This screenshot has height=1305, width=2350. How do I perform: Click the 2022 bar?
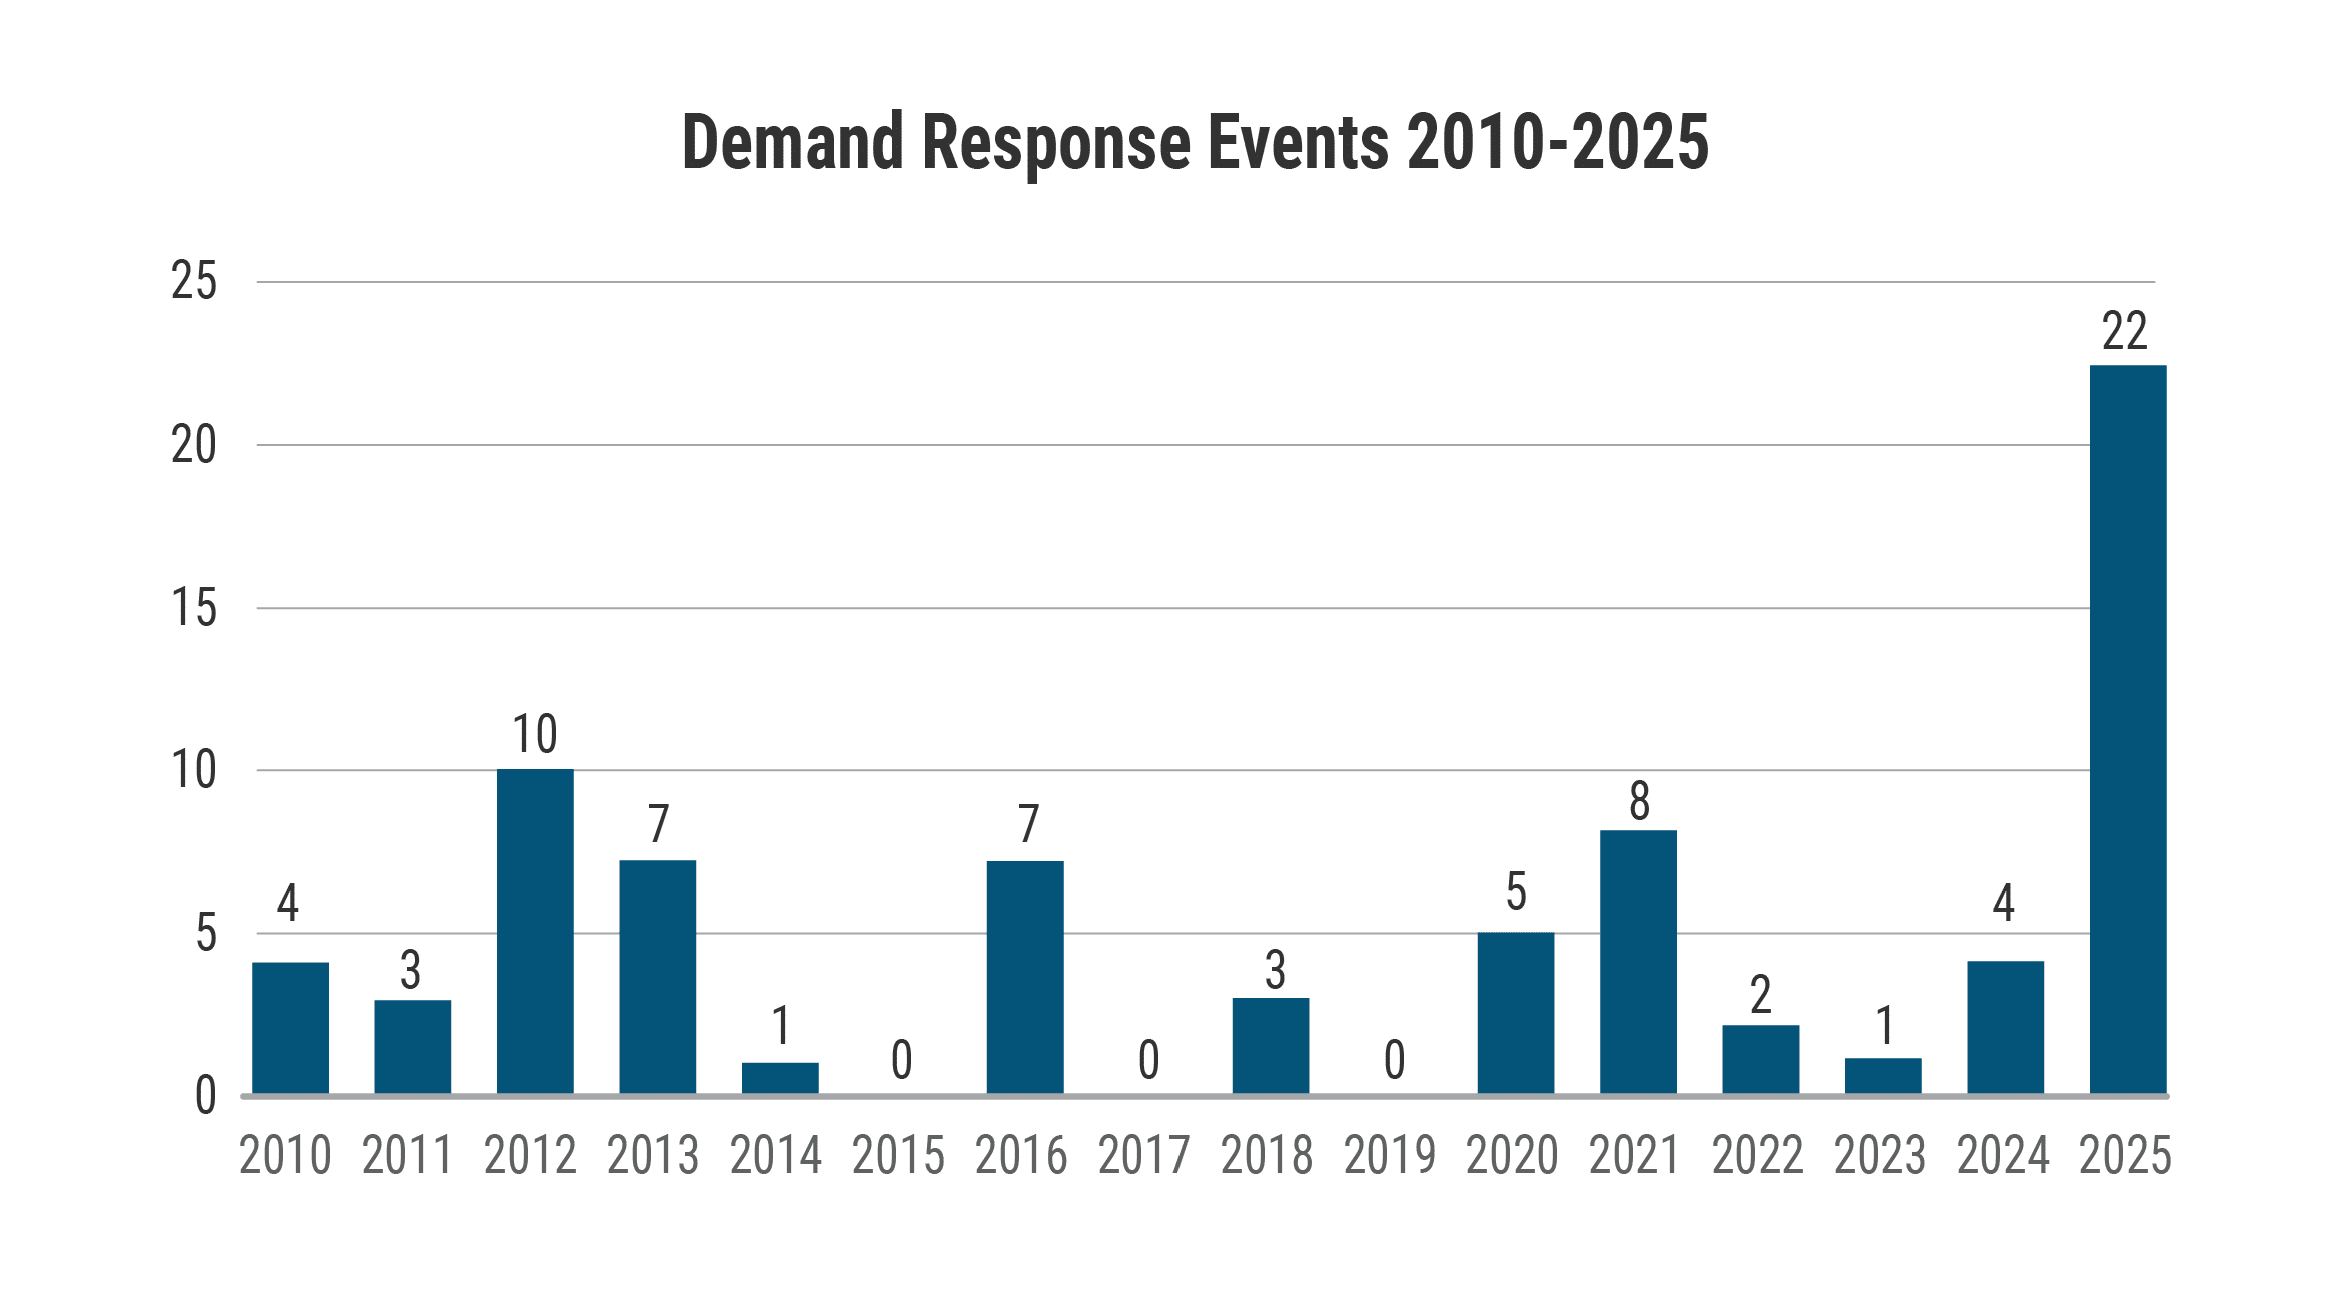(x=1761, y=1060)
